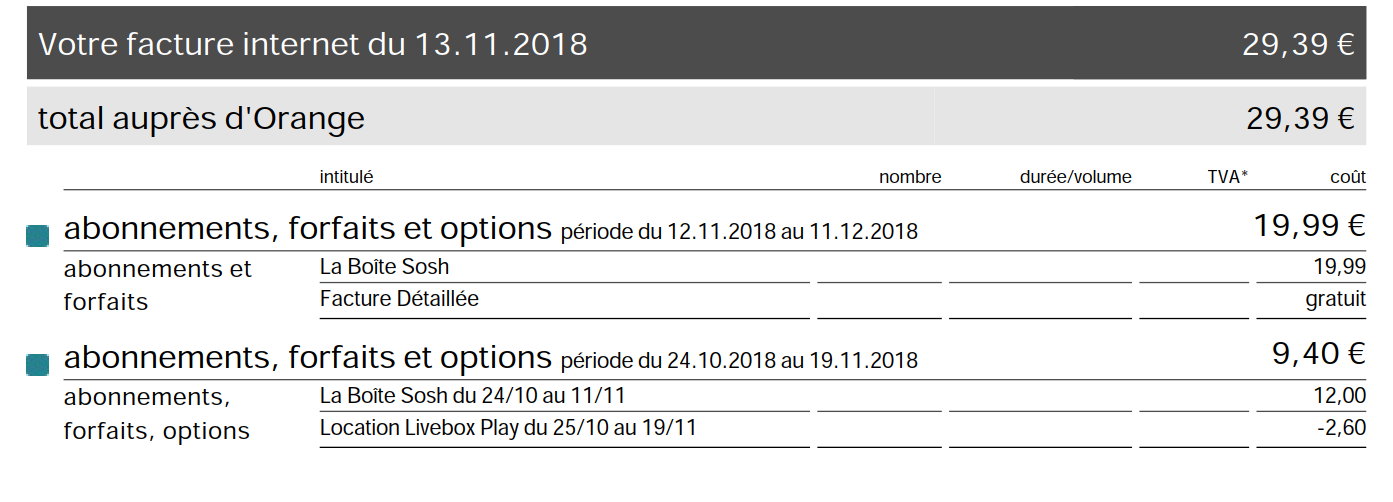1393x502 pixels.
Task: Select the "intitulé" column header
Action: [346, 177]
